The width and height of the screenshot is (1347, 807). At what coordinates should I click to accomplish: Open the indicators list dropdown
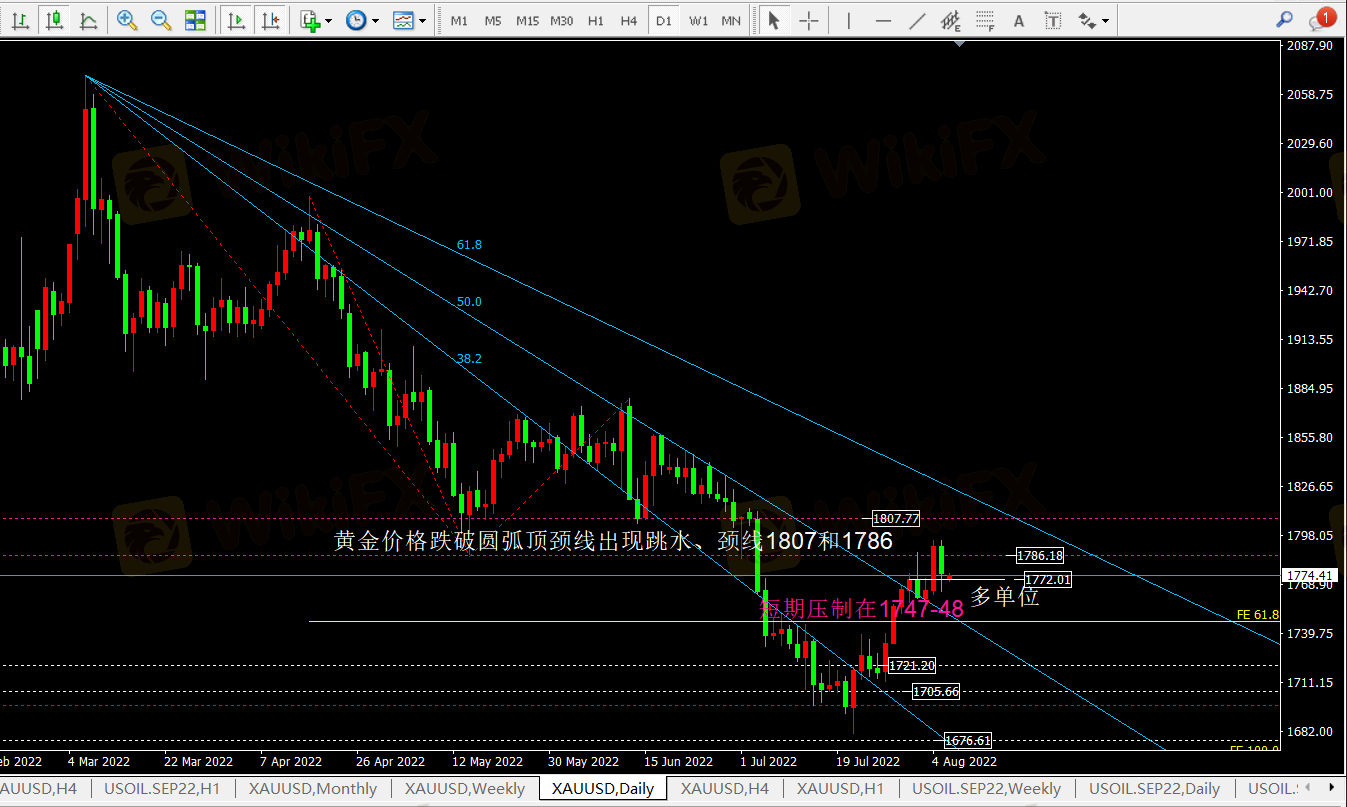coord(315,20)
